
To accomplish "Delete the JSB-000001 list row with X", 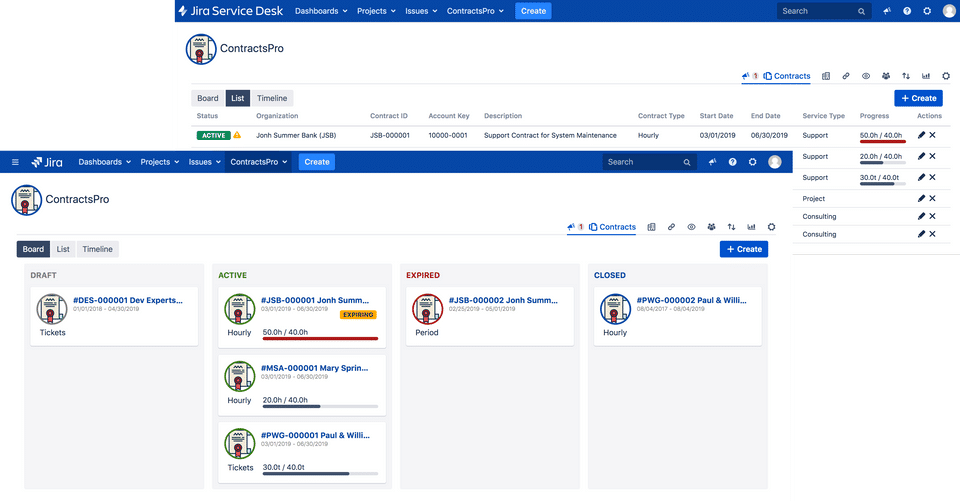I will 932,135.
